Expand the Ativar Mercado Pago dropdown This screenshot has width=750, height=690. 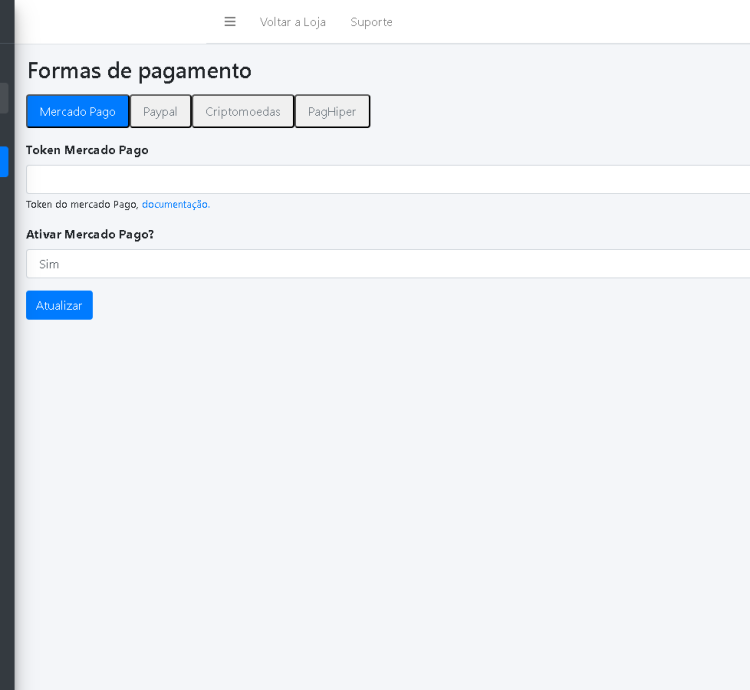388,264
